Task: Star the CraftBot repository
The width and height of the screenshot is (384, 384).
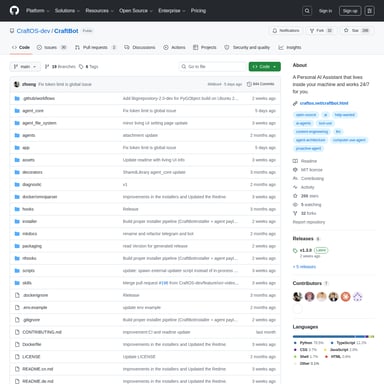Action: 356,30
